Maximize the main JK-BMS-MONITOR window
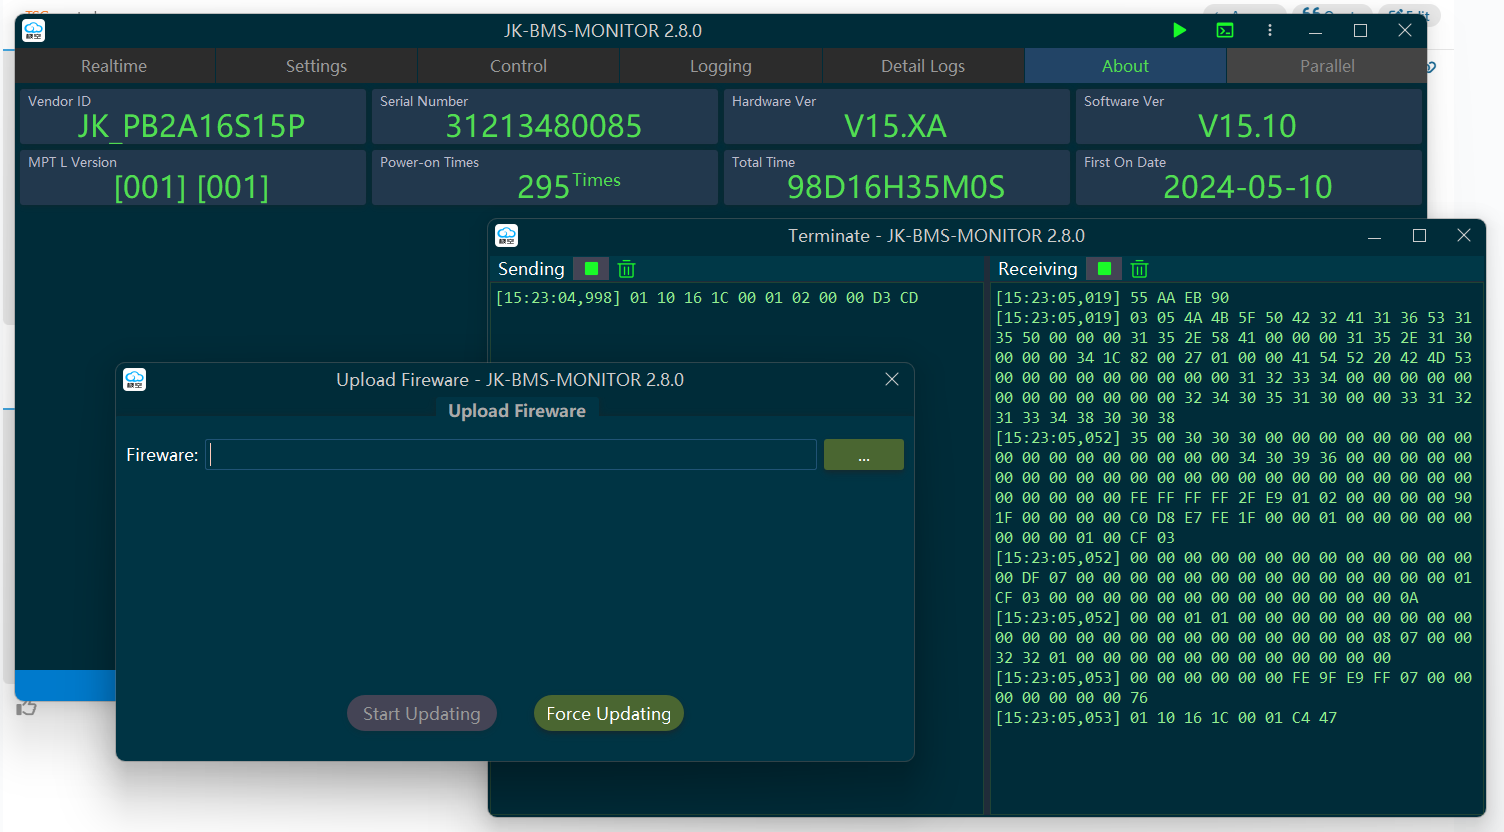This screenshot has width=1504, height=832. 1360,31
